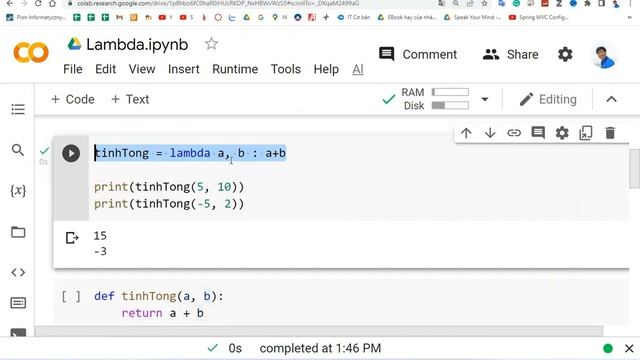Image resolution: width=640 pixels, height=360 pixels.
Task: Open the Code snippets panel
Action: [x=18, y=272]
